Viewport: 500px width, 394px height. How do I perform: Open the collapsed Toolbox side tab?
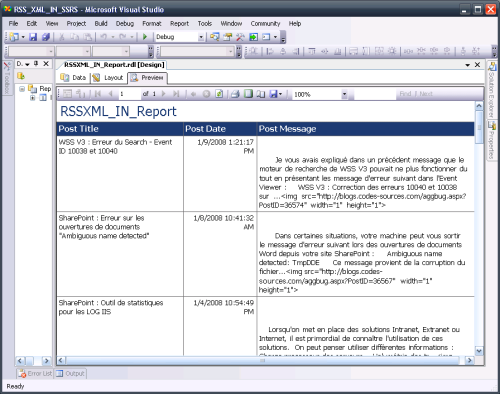(7, 78)
